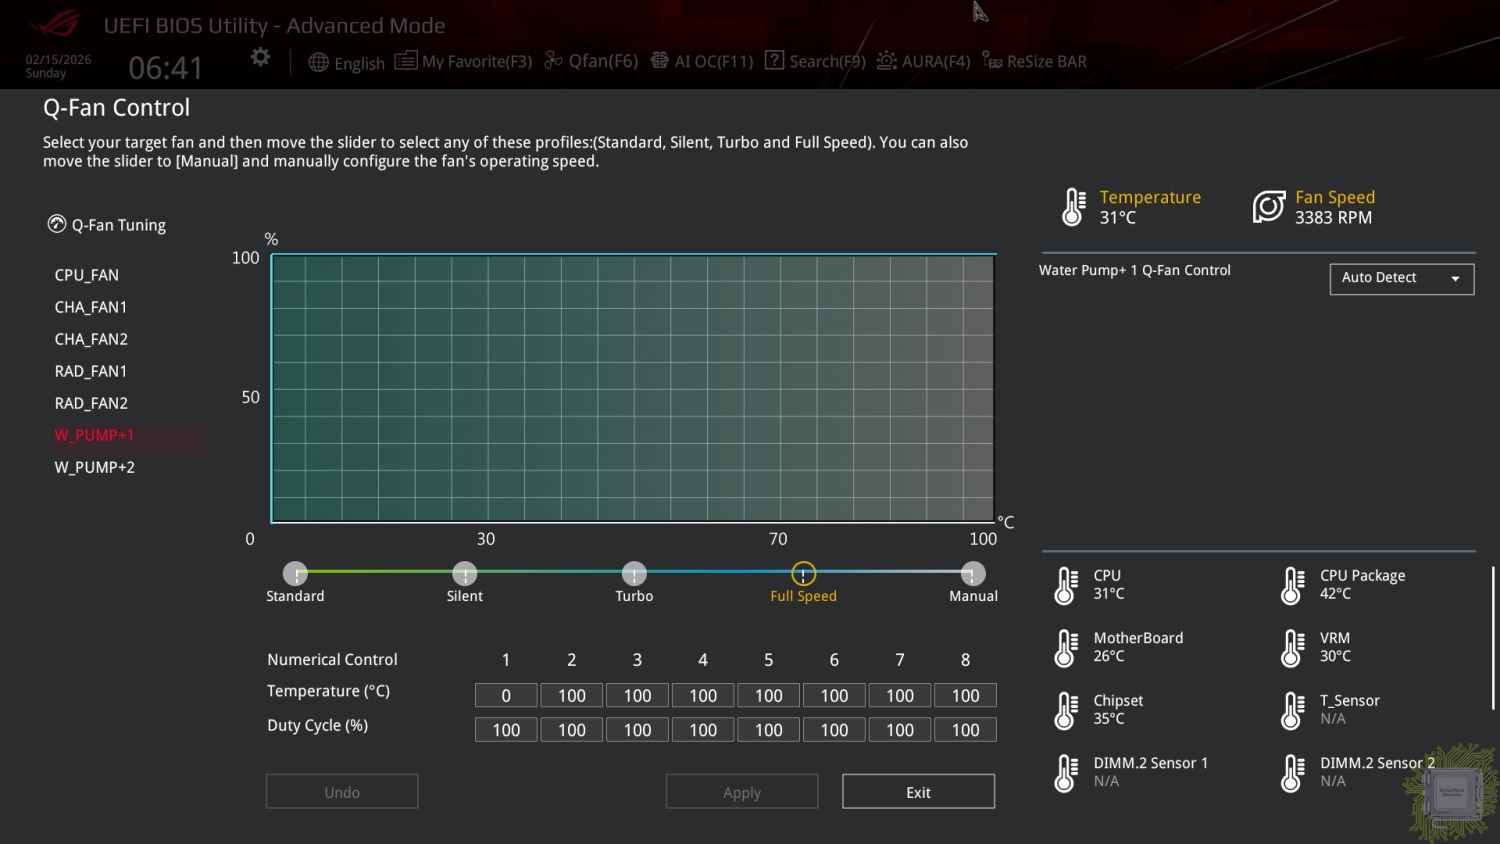This screenshot has width=1500, height=844.
Task: Open Qfan(F6) fan icon
Action: 553,61
